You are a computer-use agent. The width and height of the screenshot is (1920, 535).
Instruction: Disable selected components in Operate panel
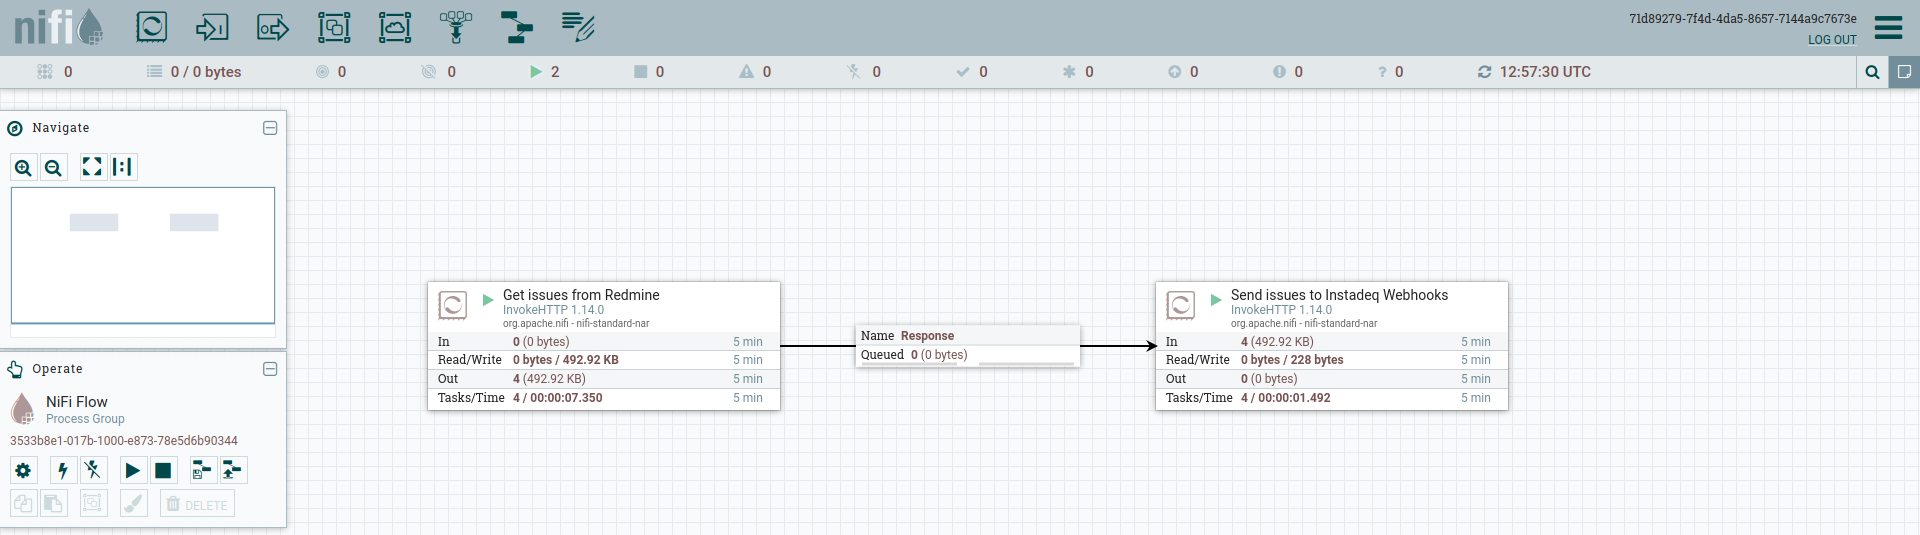(x=93, y=470)
